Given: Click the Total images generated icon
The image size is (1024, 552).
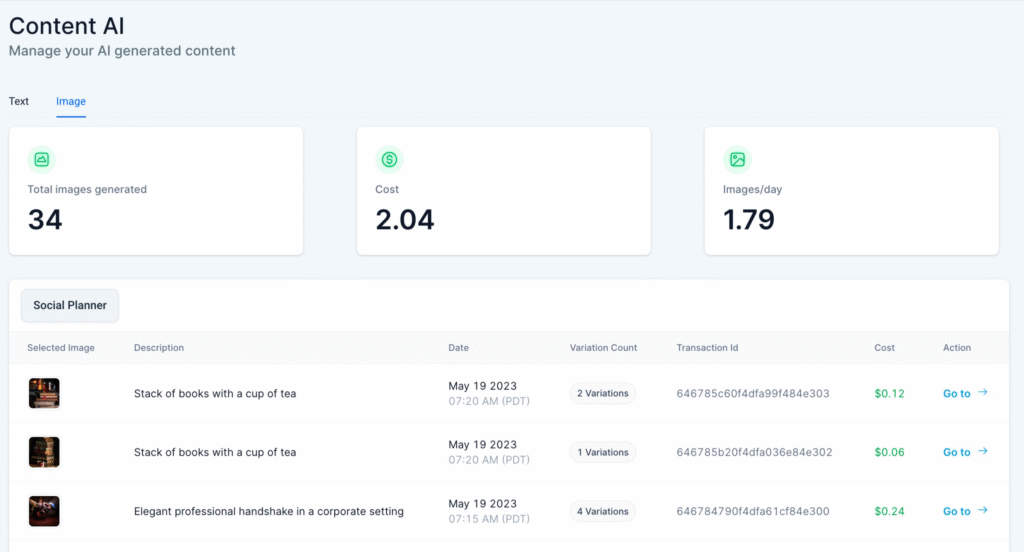Looking at the screenshot, I should 41,159.
